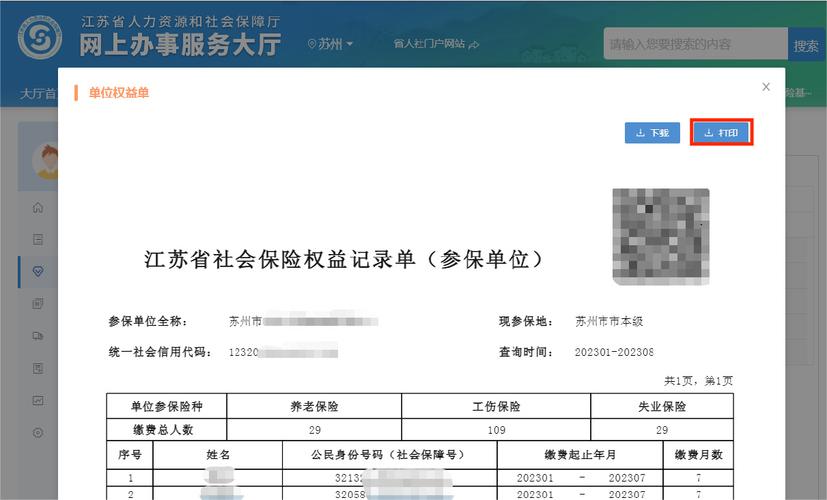Click the 姓名 column header

pos(218,455)
